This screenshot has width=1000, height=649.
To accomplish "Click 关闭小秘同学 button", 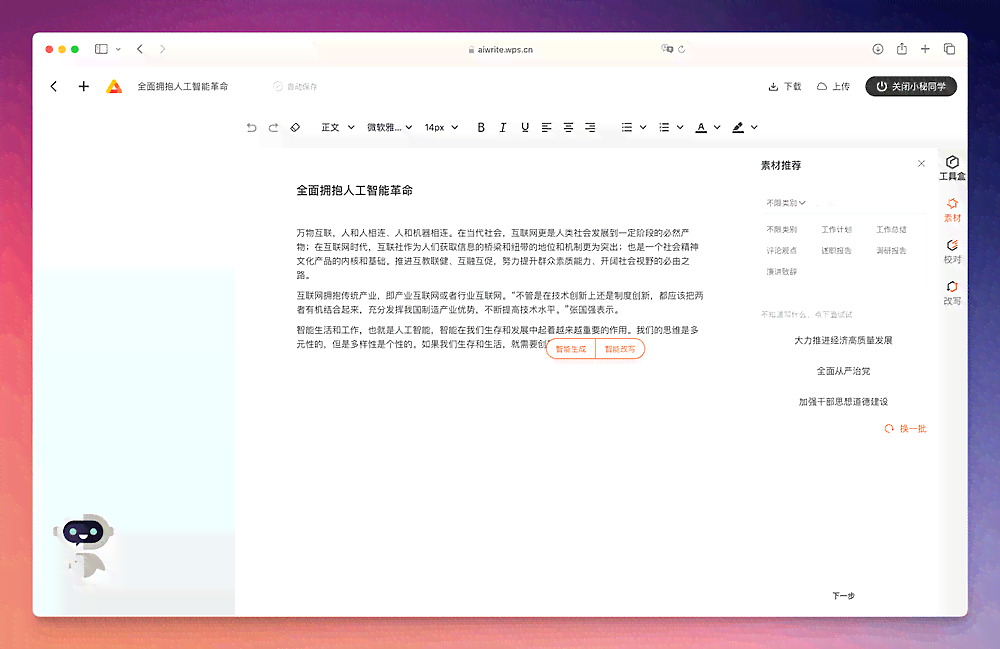I will point(911,87).
